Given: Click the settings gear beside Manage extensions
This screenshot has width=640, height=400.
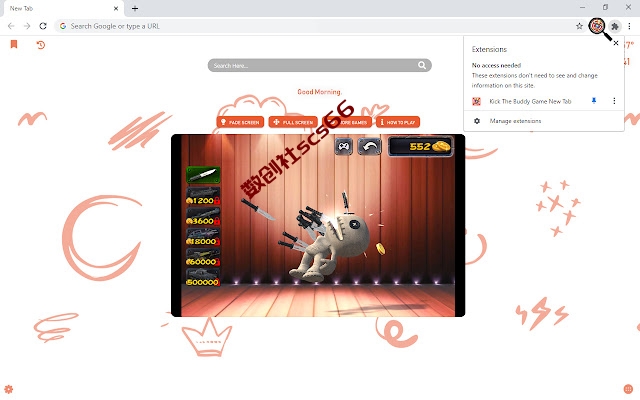Looking at the screenshot, I should (477, 121).
